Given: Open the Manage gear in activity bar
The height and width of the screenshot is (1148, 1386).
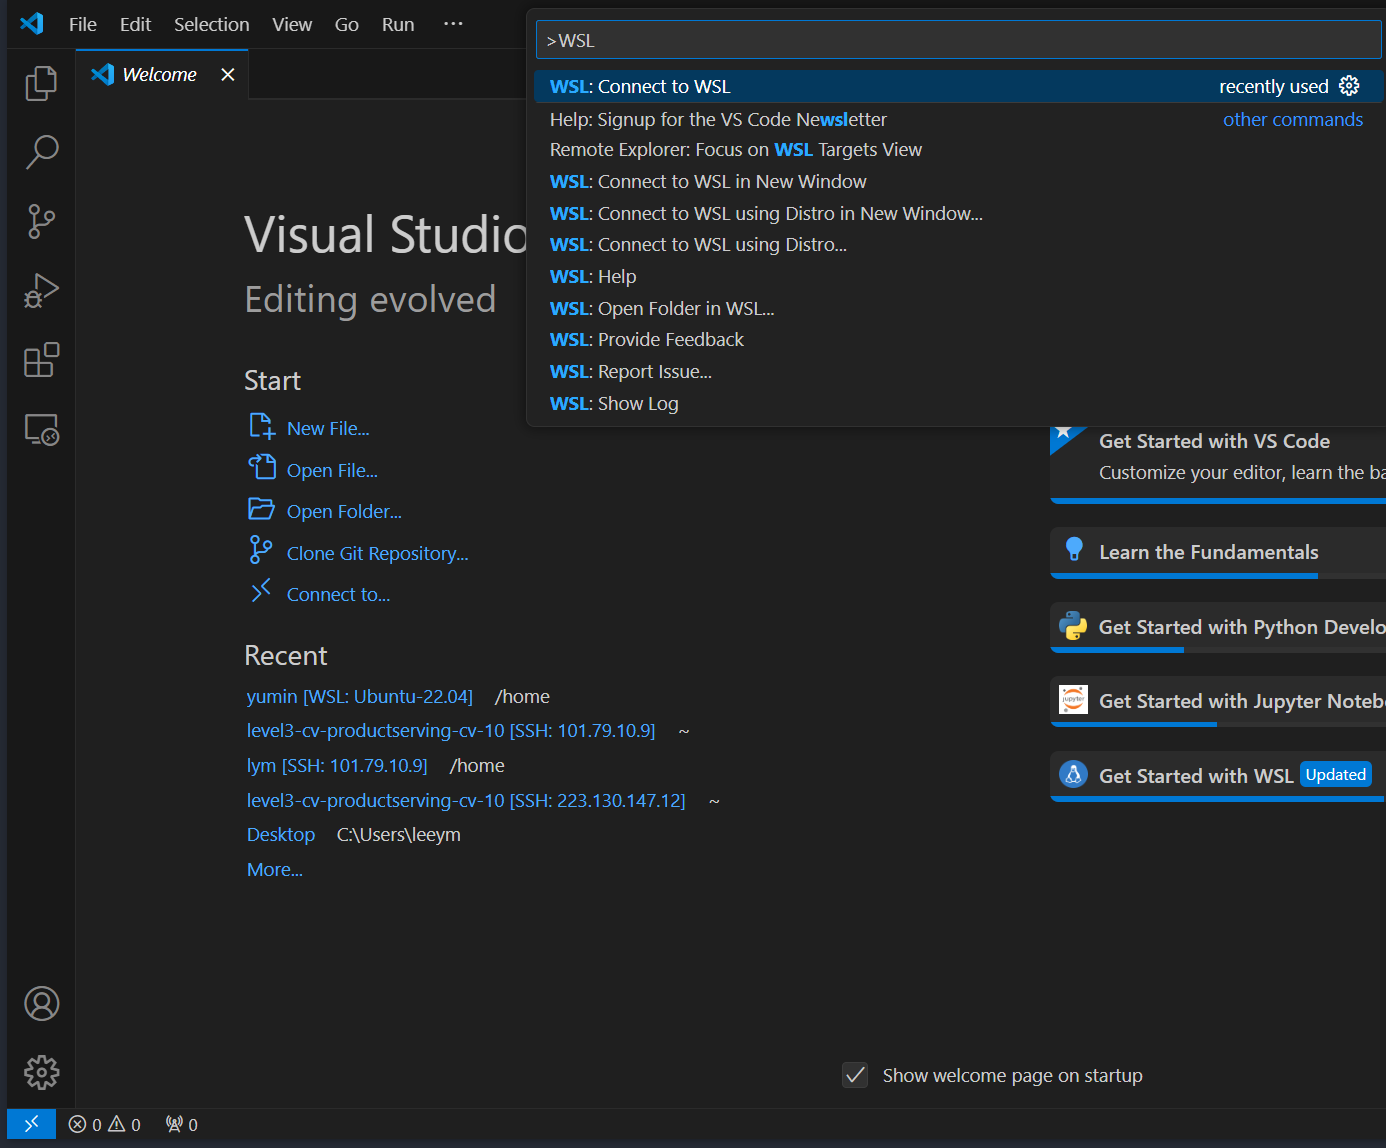Looking at the screenshot, I should click(x=41, y=1072).
